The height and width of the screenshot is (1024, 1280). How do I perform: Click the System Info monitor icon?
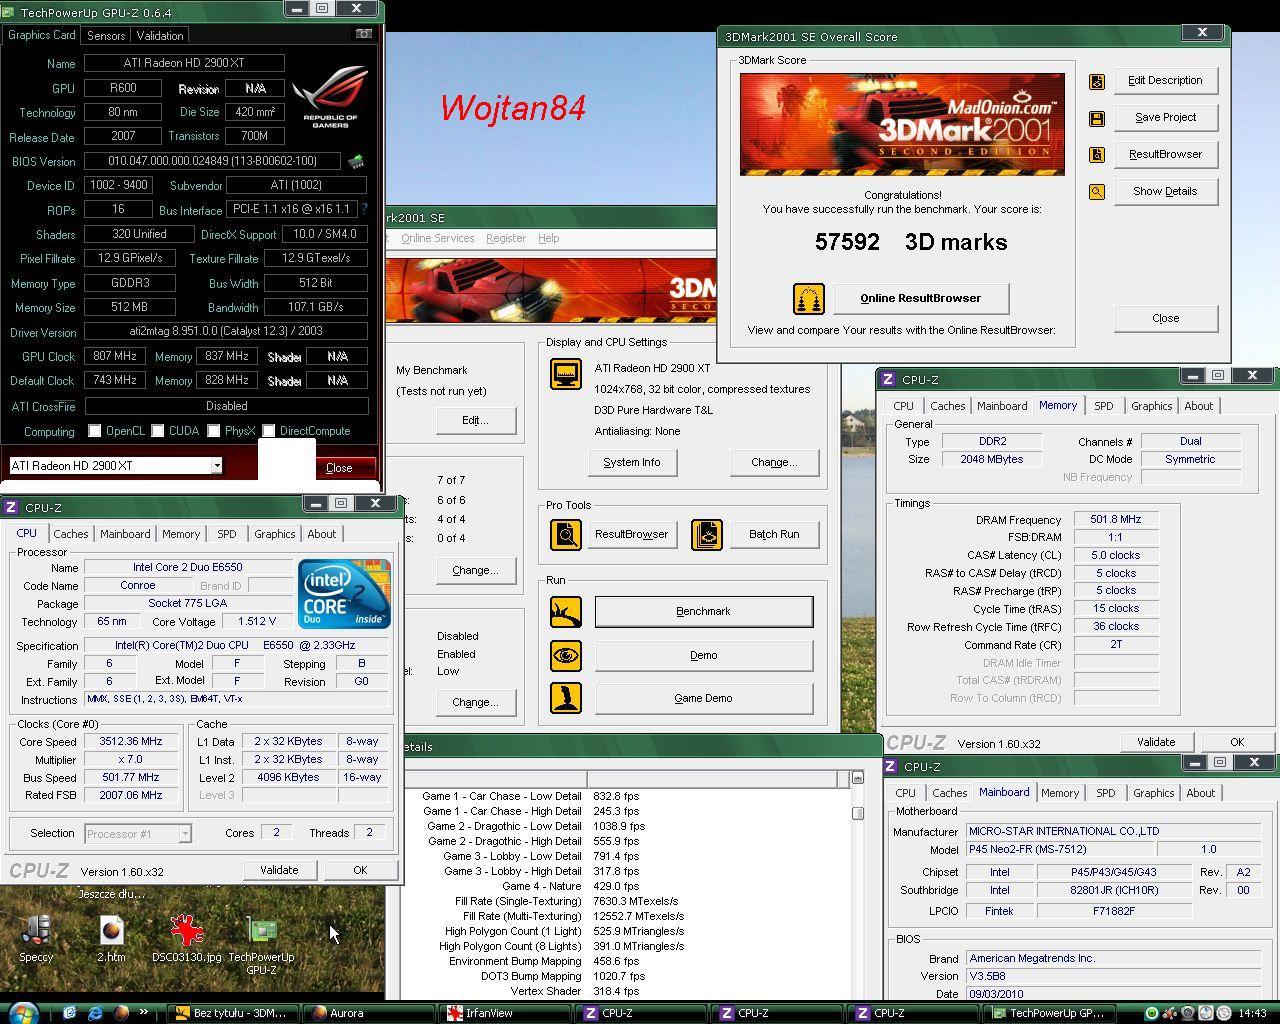tap(566, 374)
